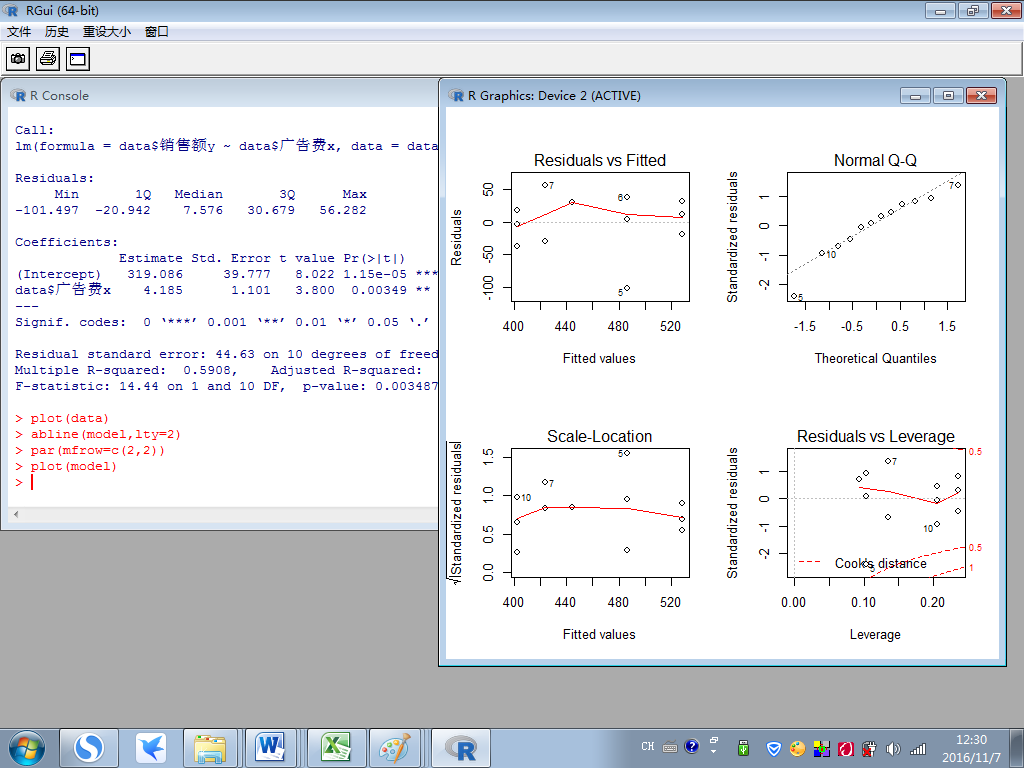Click the 'Cook's distance' legend text

click(x=880, y=564)
